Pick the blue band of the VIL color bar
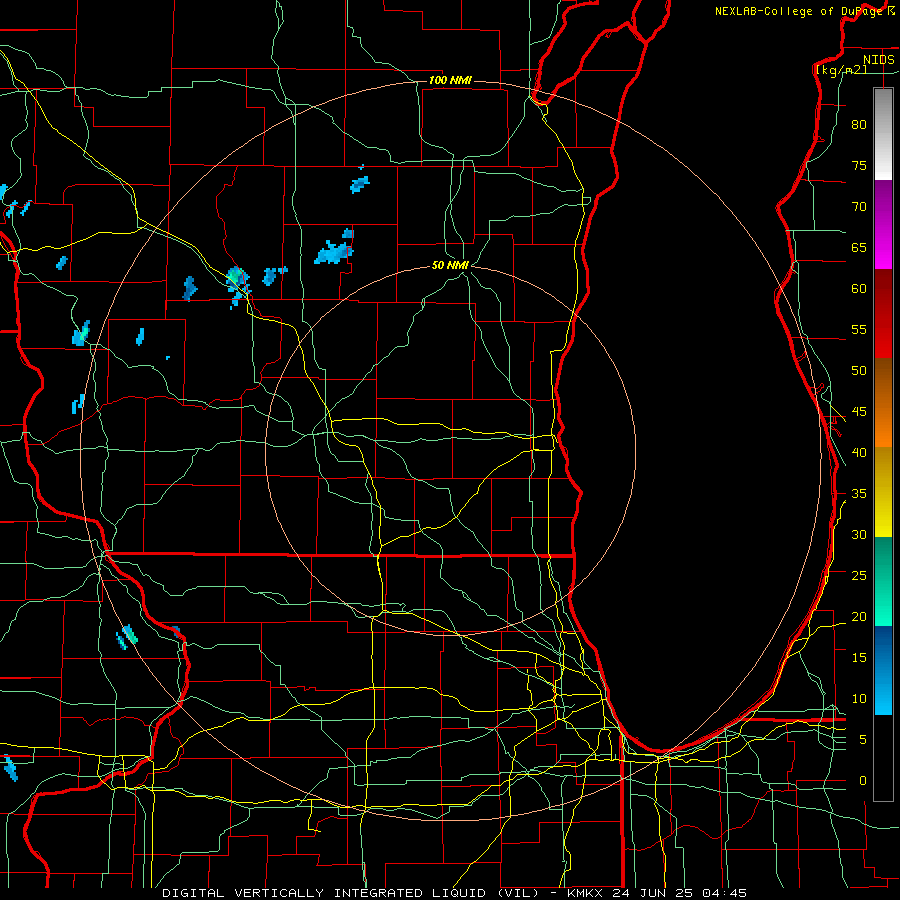Screen dimensions: 900x900 click(883, 670)
